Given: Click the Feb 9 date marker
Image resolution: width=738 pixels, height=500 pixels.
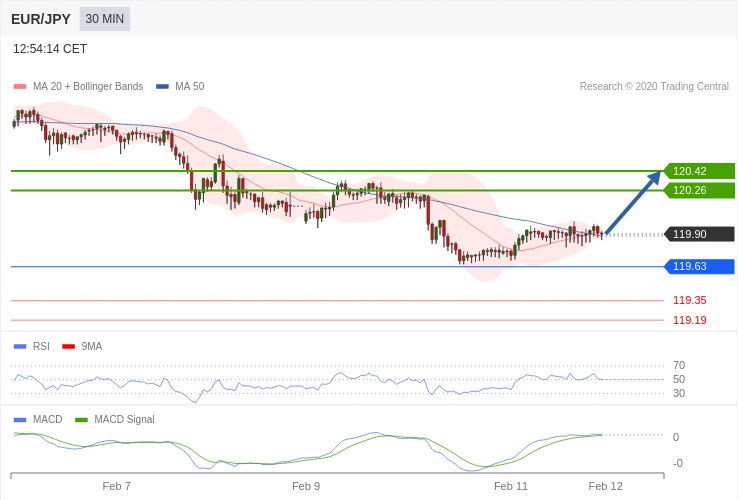Looking at the screenshot, I should [x=306, y=486].
